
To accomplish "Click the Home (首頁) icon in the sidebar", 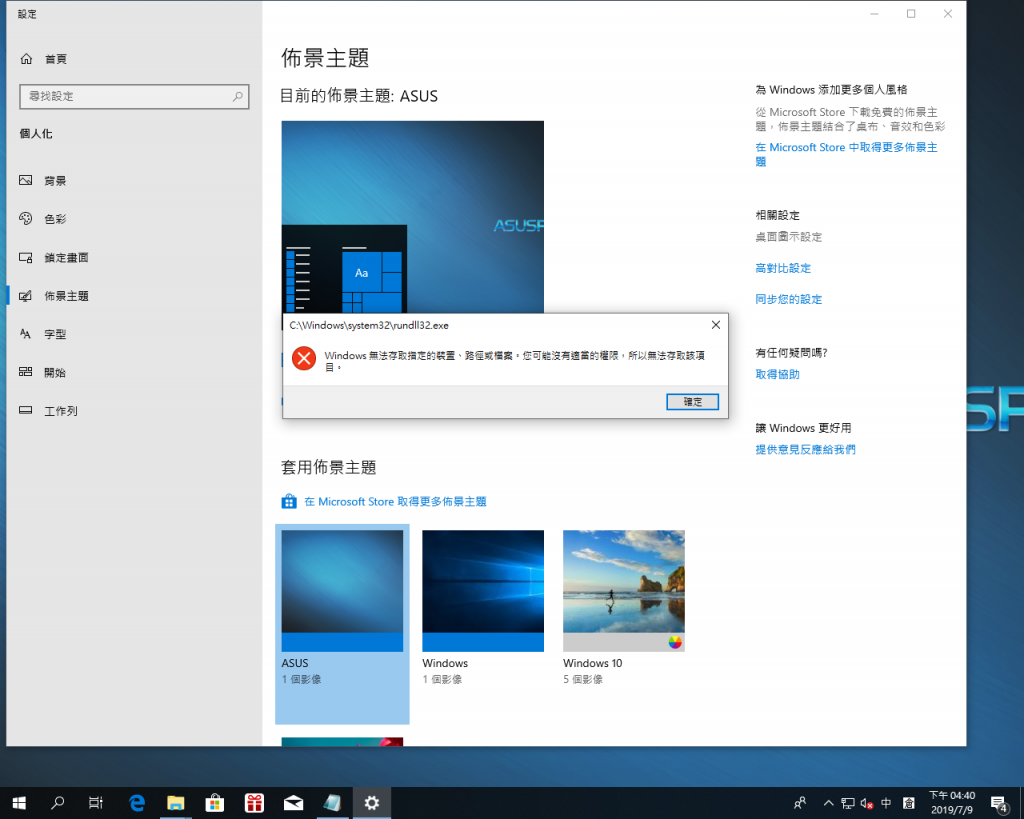I will coord(26,59).
